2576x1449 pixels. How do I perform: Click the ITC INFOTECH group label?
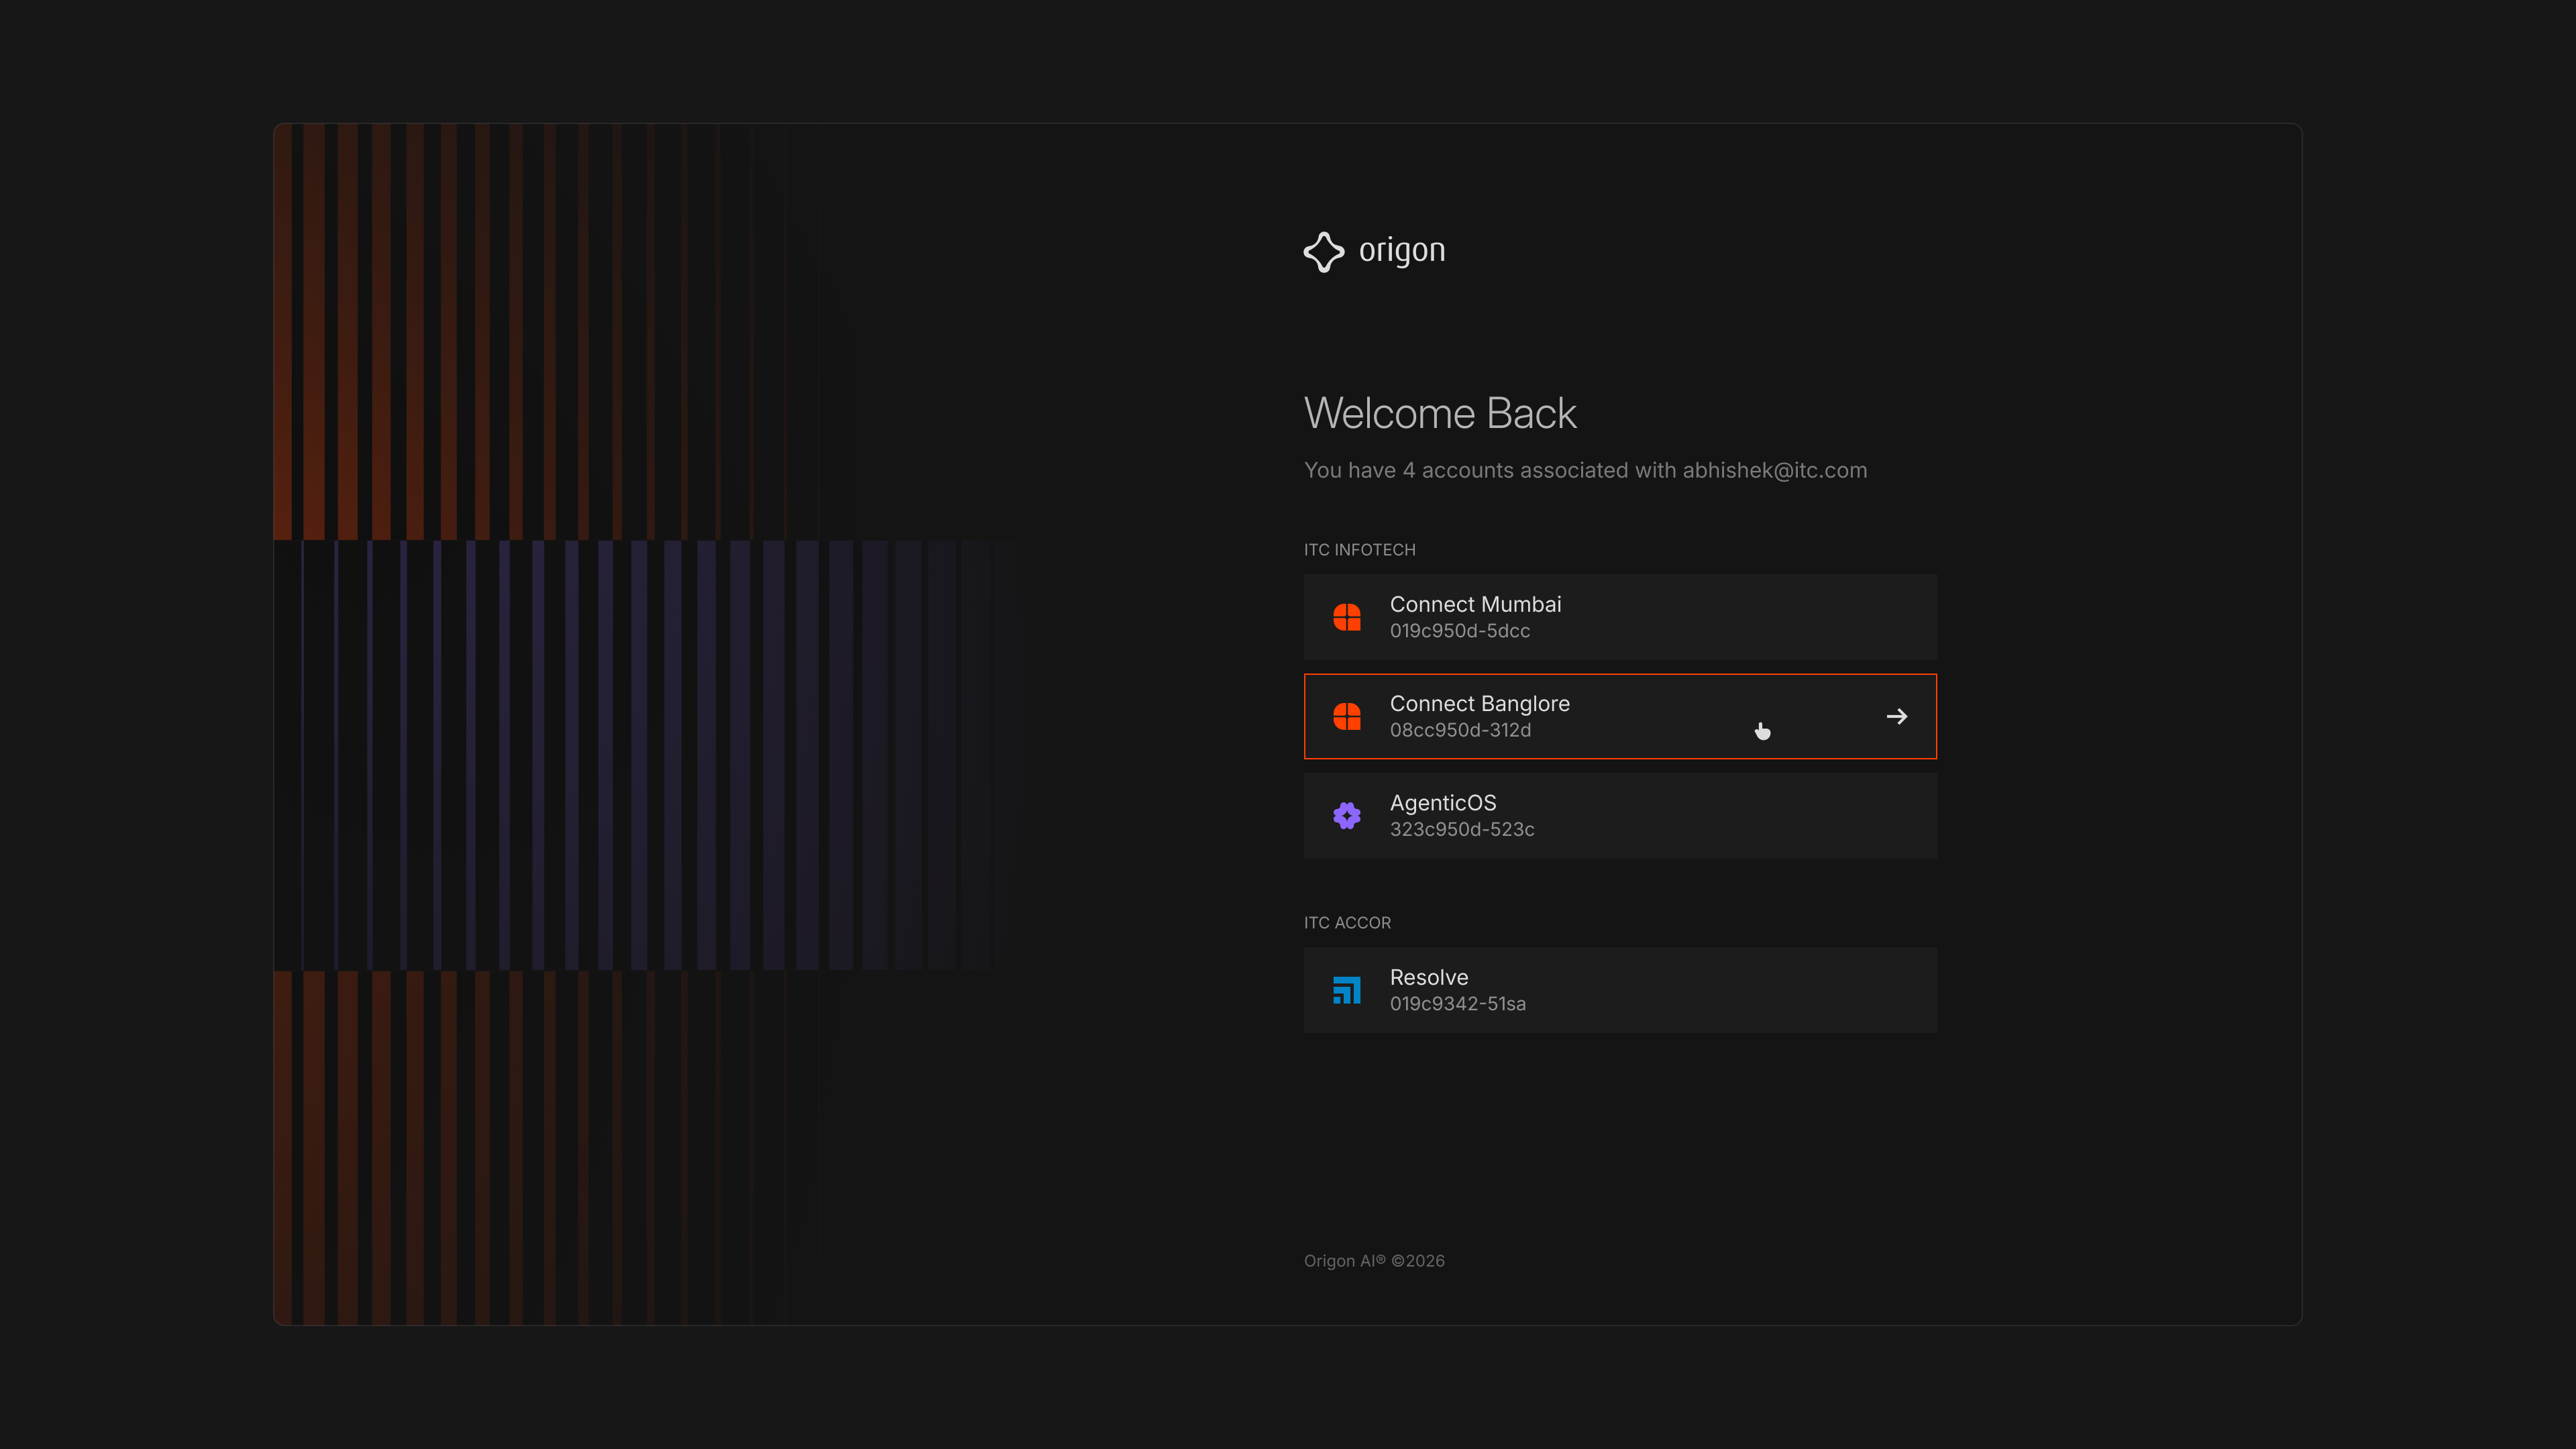coord(1359,550)
